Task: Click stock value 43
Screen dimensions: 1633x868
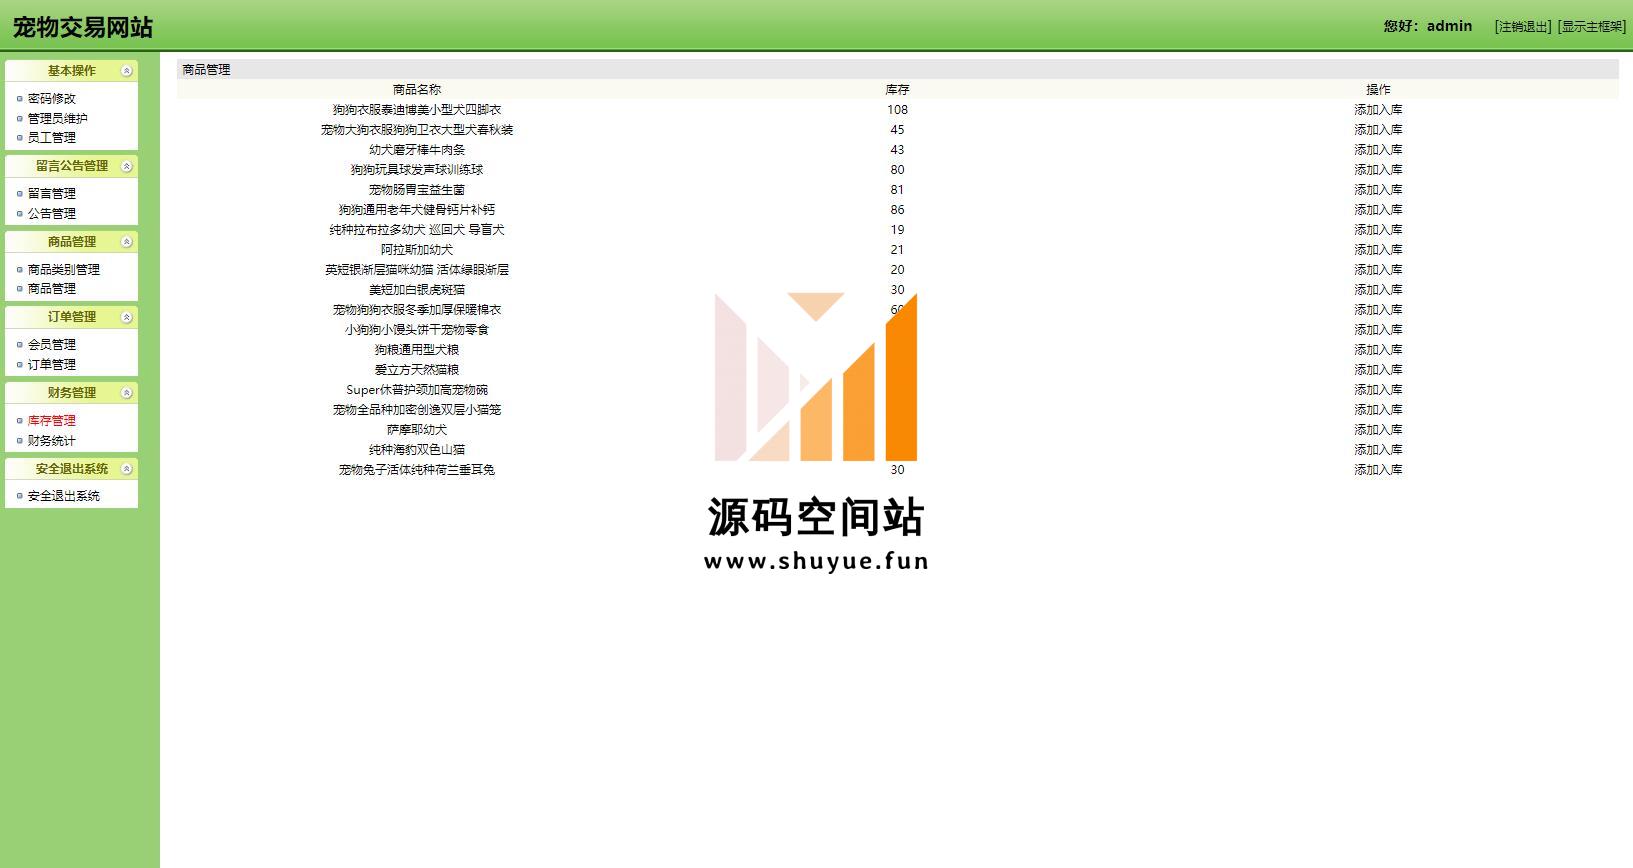Action: pyautogui.click(x=897, y=150)
